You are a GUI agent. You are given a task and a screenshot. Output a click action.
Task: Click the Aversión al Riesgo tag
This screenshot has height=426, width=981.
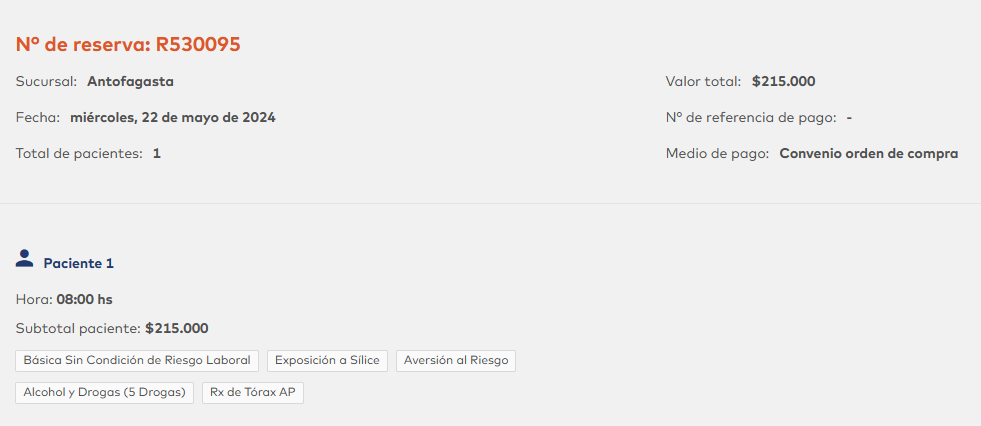[456, 360]
